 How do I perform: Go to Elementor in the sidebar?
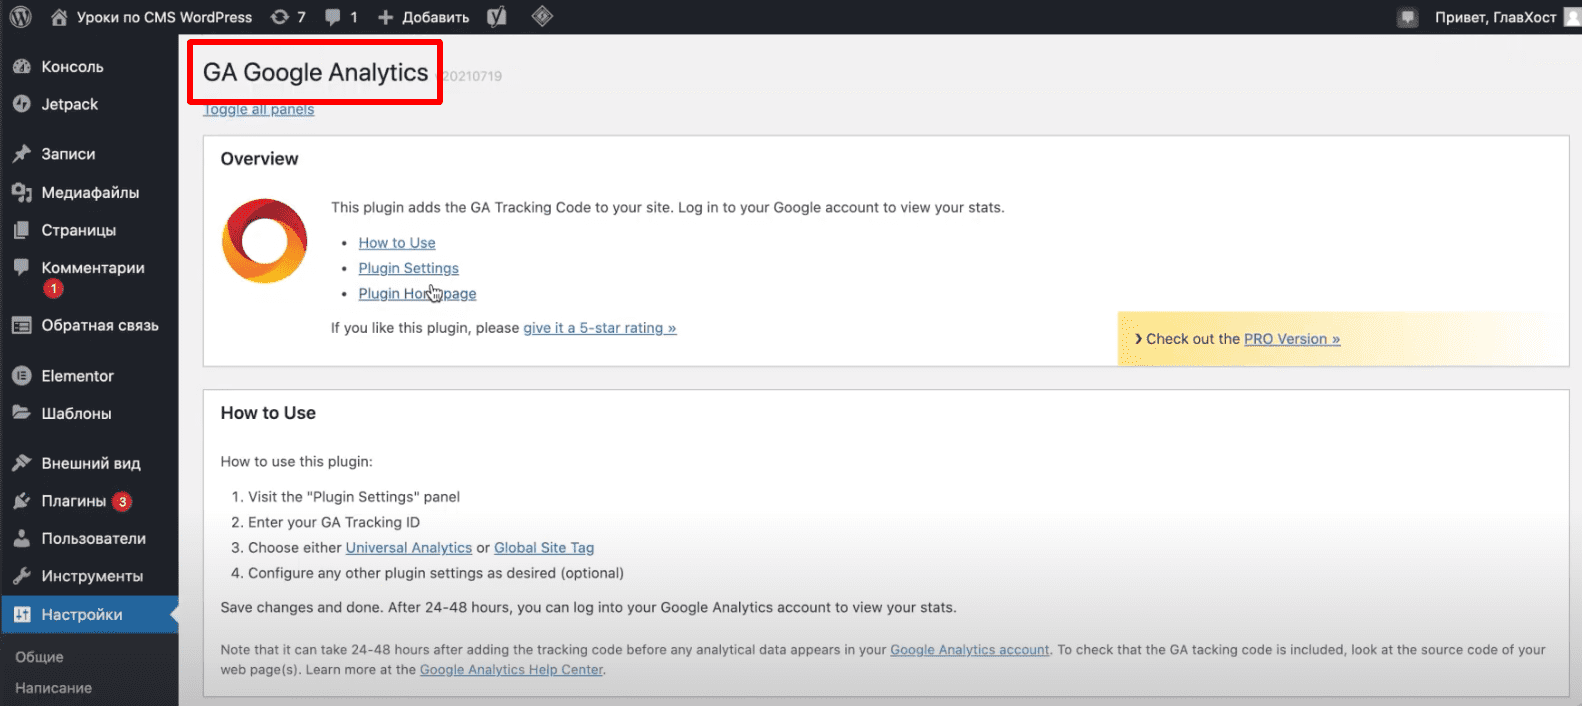pyautogui.click(x=77, y=376)
